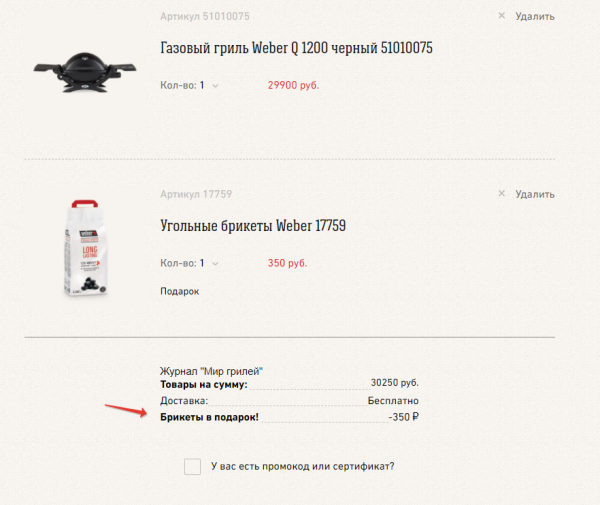Expand the quantity dropdown for the gas grill
The height and width of the screenshot is (505, 600).
(x=215, y=86)
